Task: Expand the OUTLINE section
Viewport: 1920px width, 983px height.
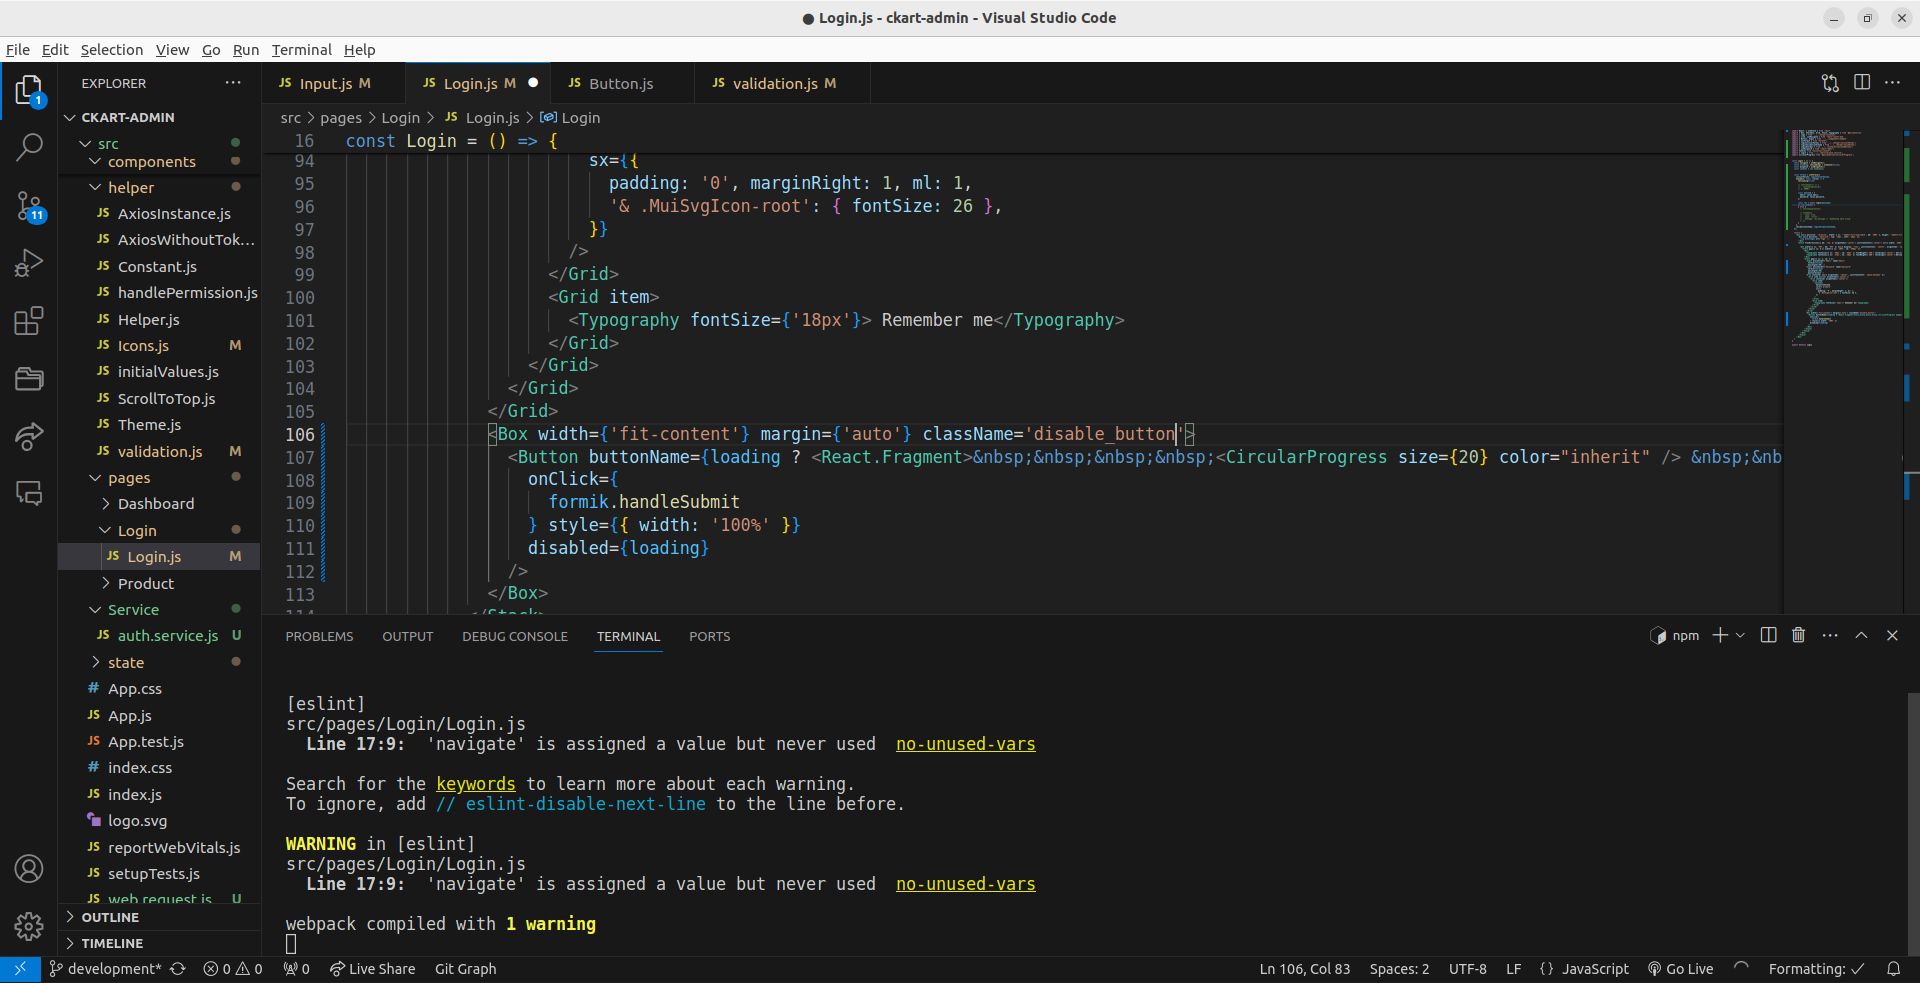Action: tap(110, 917)
